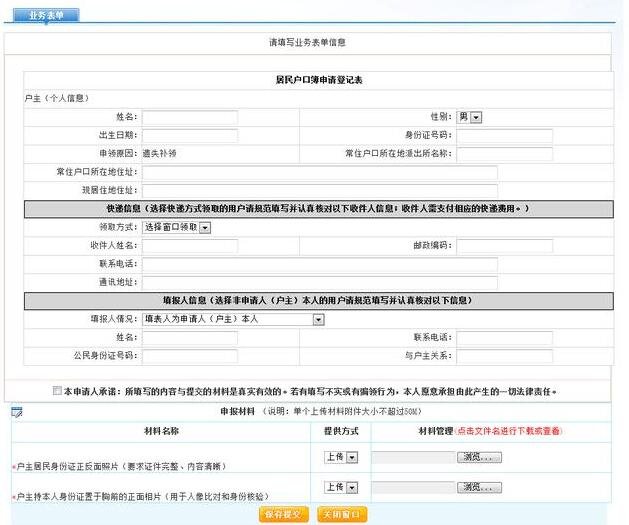Click the 提供方式 column header
This screenshot has height=525, width=629.
click(x=341, y=431)
